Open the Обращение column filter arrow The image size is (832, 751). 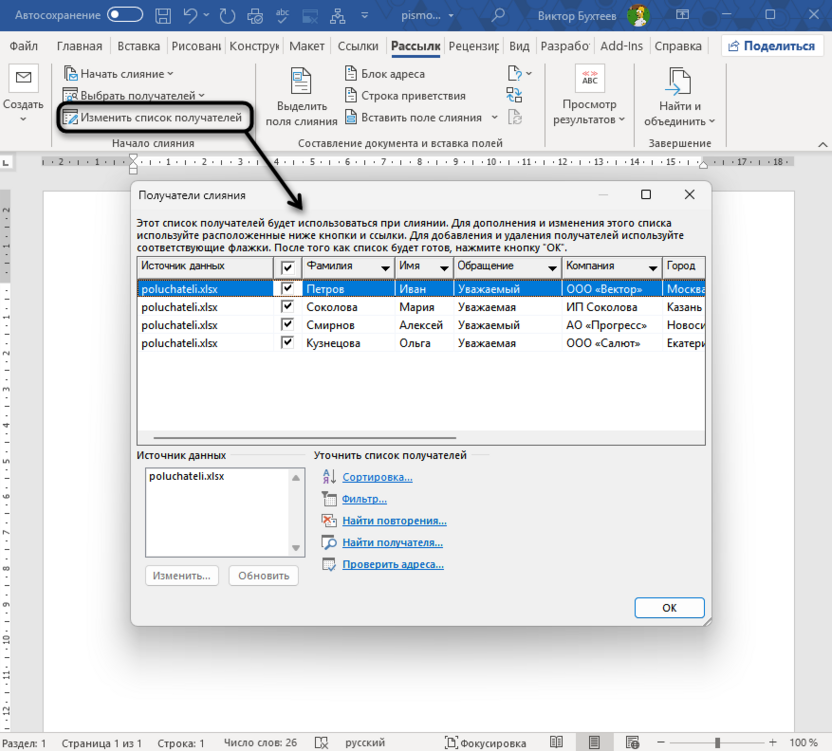click(x=552, y=269)
